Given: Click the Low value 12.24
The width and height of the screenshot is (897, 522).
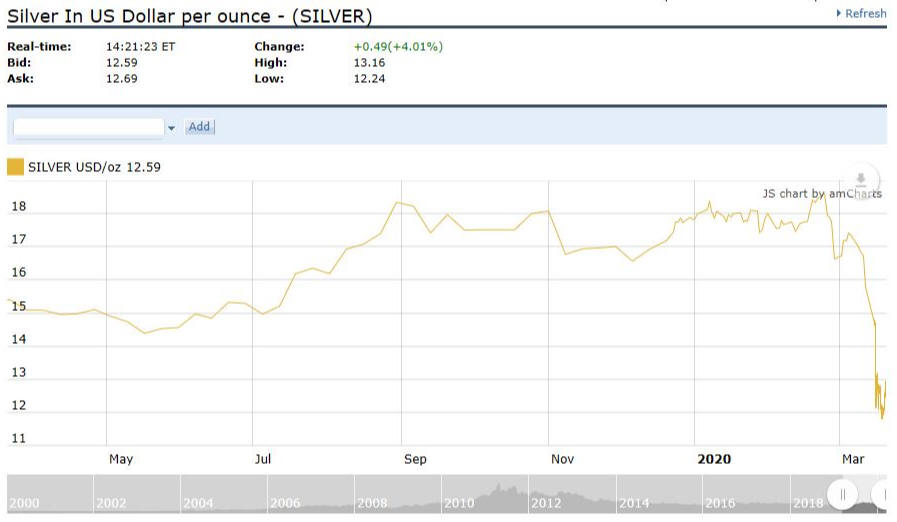Looking at the screenshot, I should (x=370, y=78).
